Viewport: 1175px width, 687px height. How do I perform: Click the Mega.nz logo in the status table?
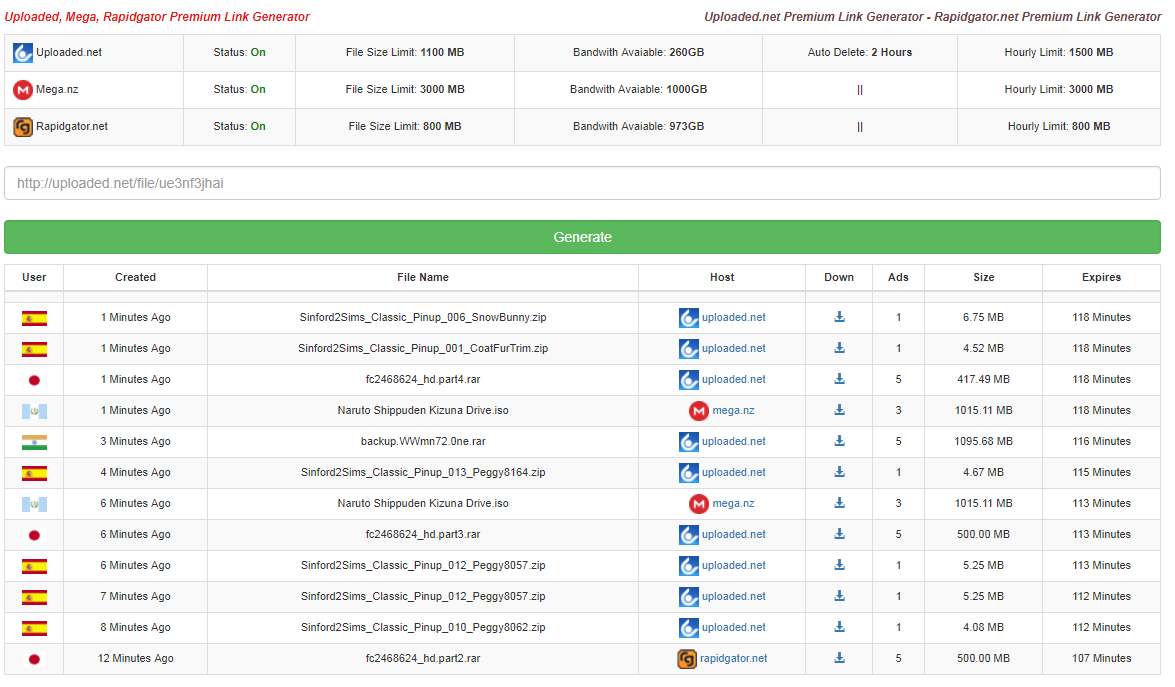point(23,90)
